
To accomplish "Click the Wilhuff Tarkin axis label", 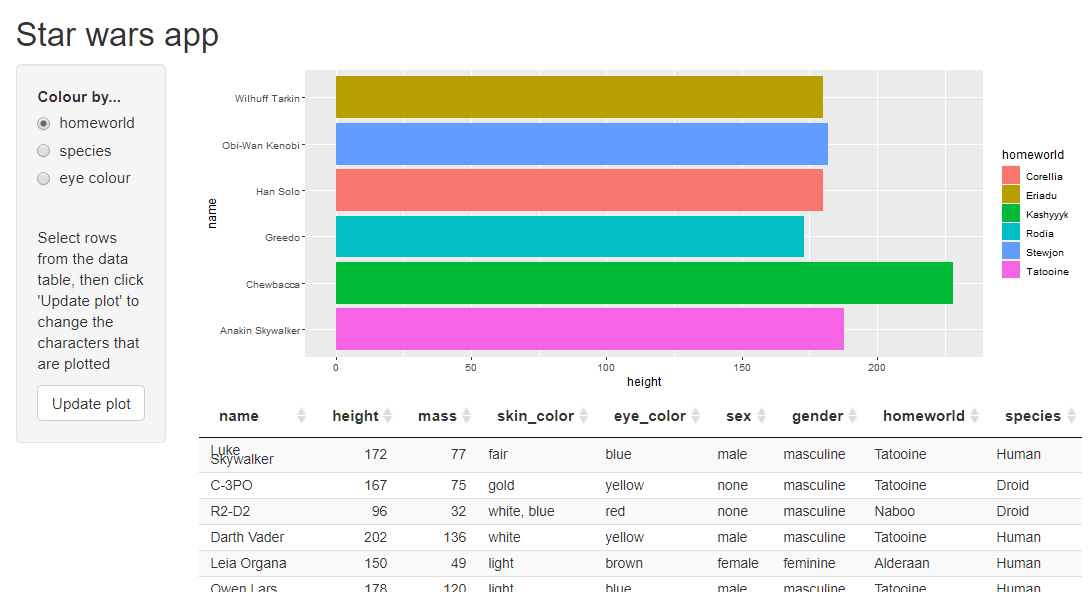I will coord(267,98).
